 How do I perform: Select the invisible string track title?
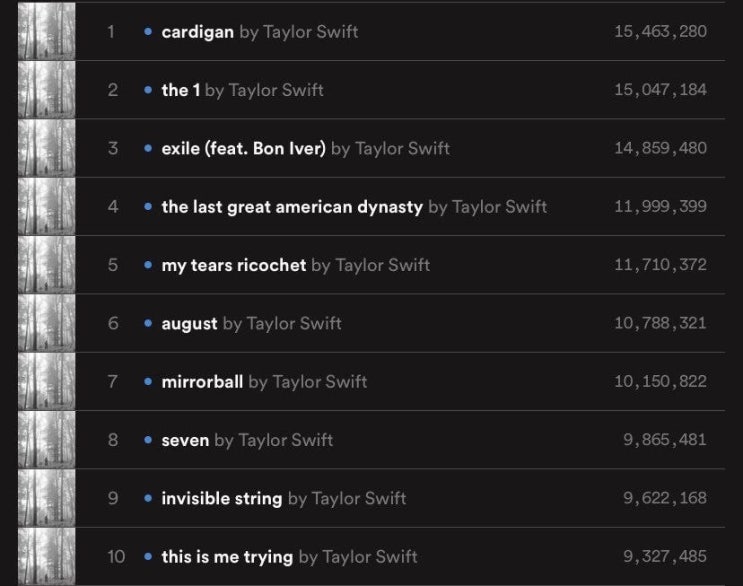(222, 499)
